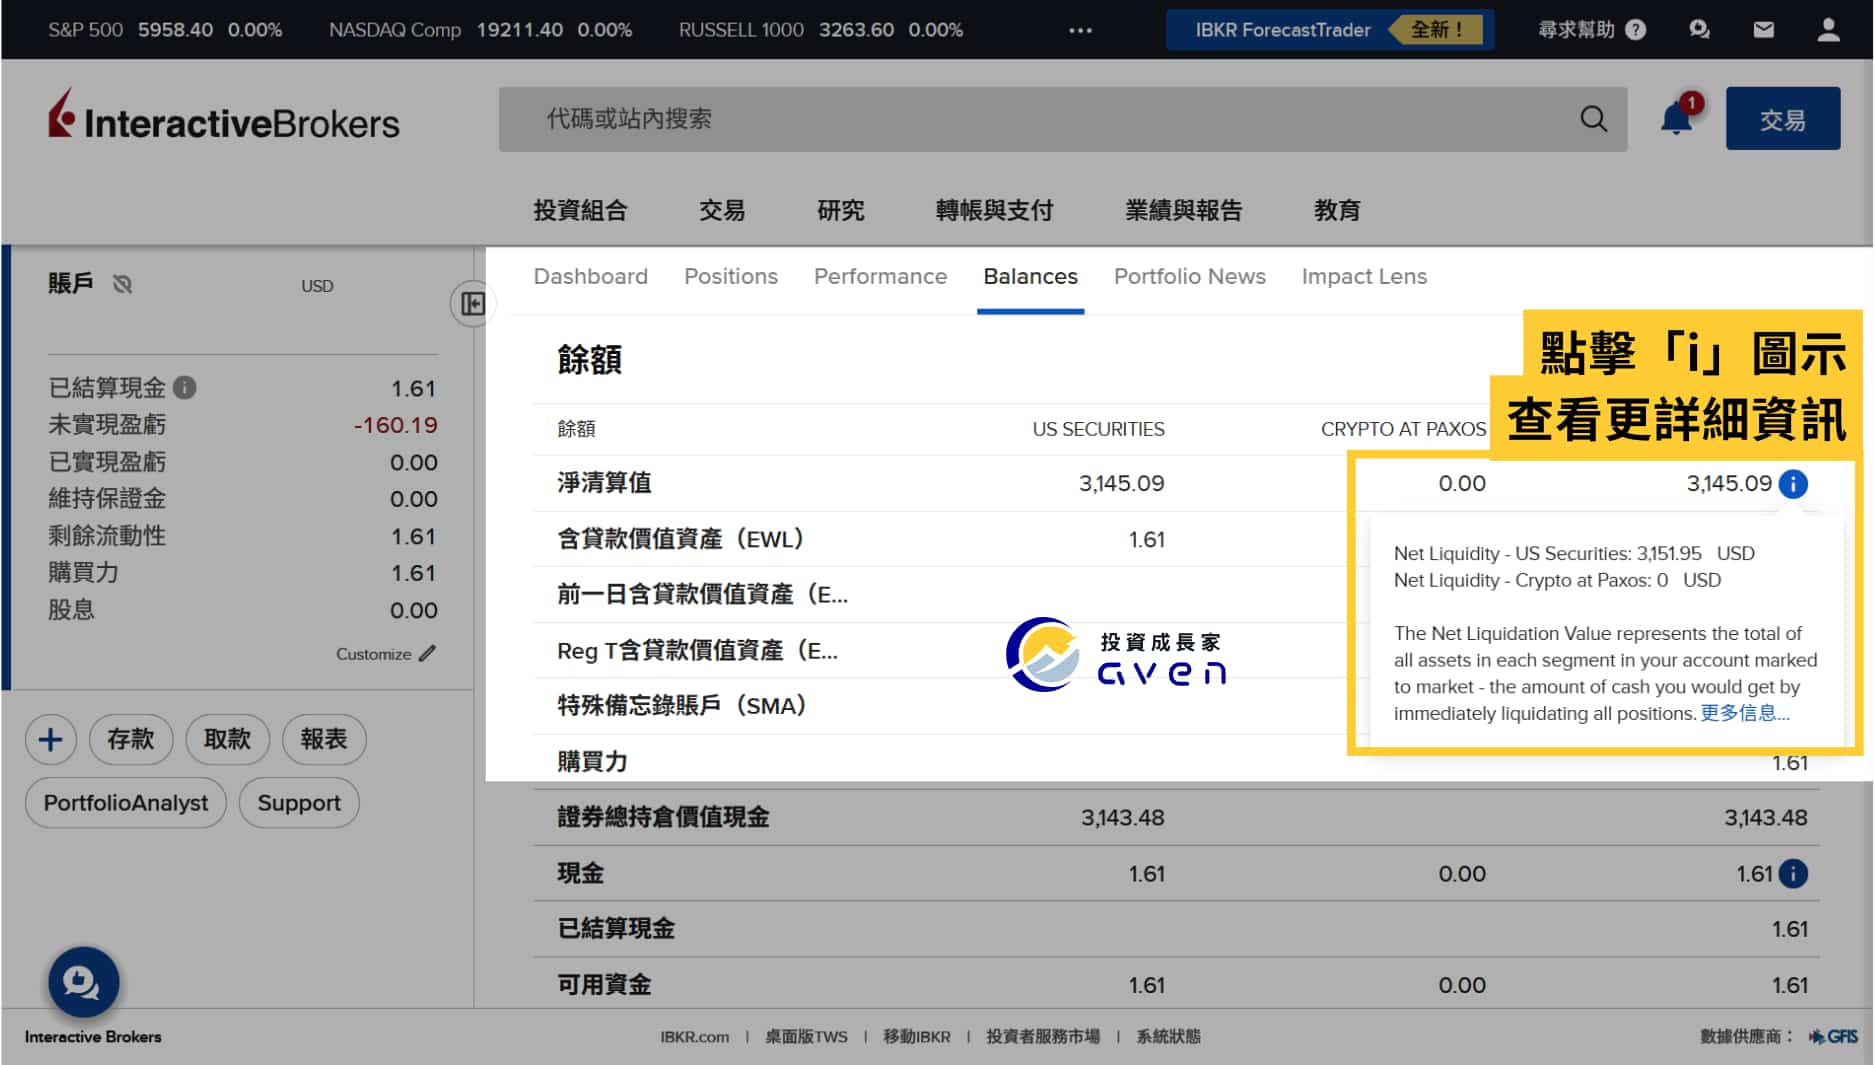The height and width of the screenshot is (1065, 1875).
Task: Click 未實現盈虧 value -160.19
Action: pyautogui.click(x=396, y=425)
